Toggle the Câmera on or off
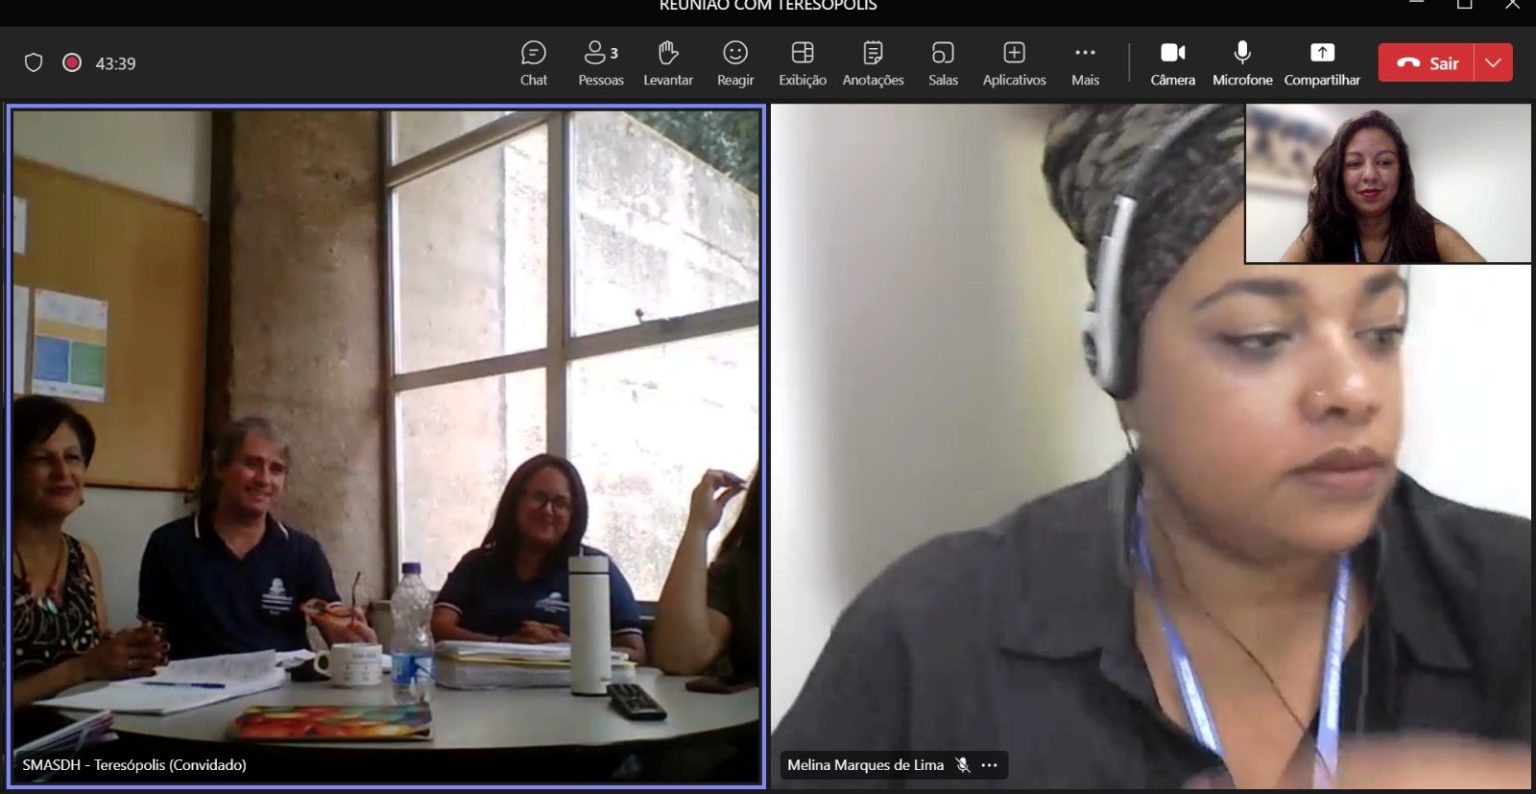Image resolution: width=1536 pixels, height=794 pixels. point(1172,63)
